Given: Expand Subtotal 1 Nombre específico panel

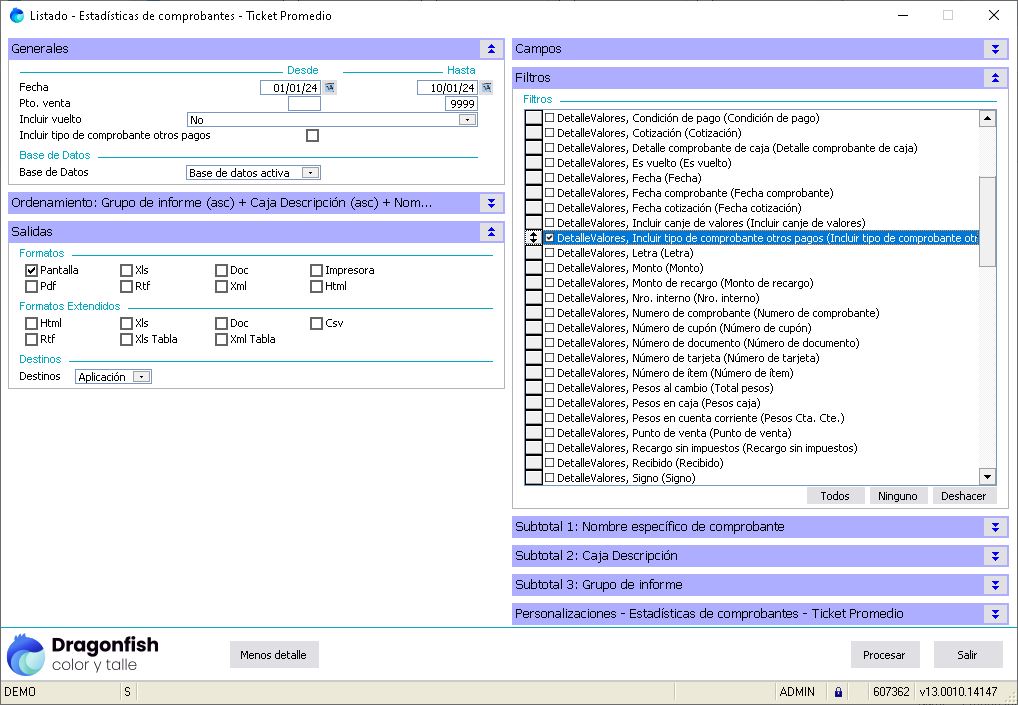Looking at the screenshot, I should pos(995,527).
